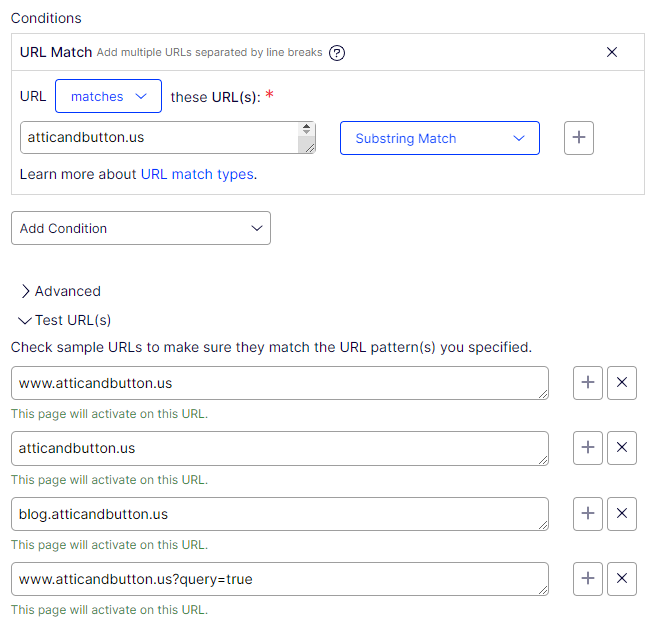Open the Add Condition dropdown
The image size is (655, 633).
point(140,228)
